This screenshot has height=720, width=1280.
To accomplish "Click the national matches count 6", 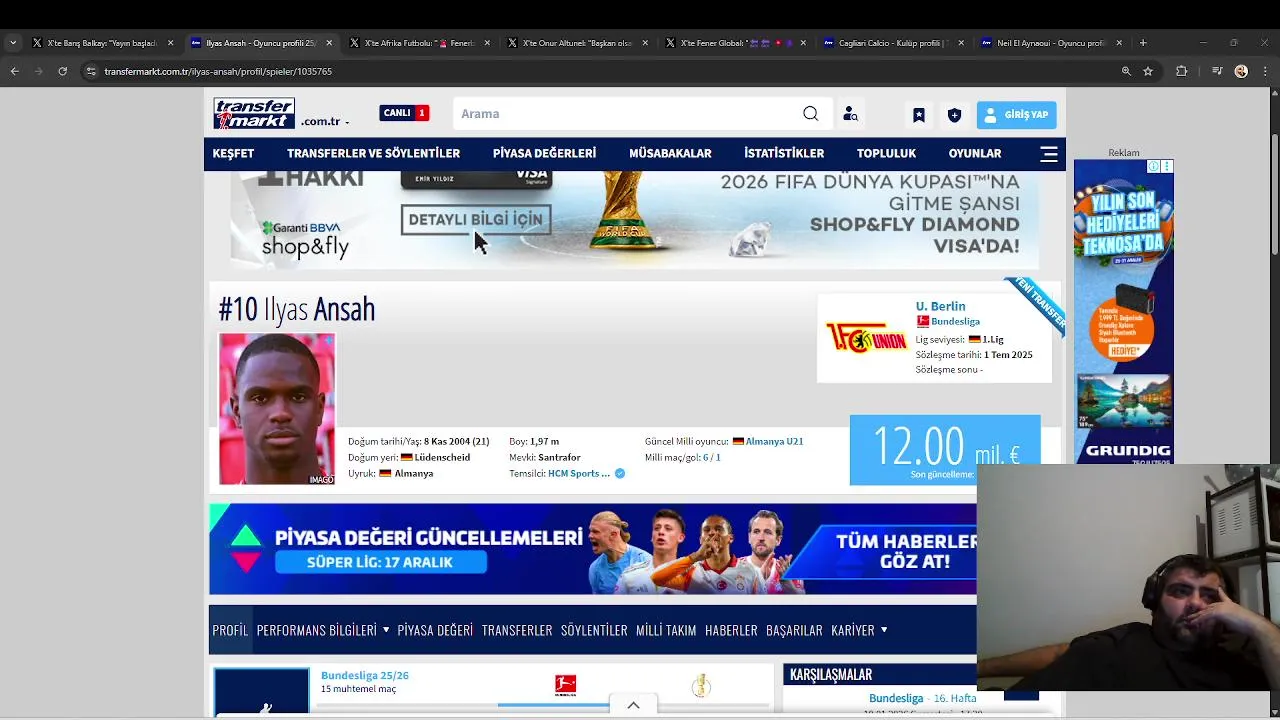I will pyautogui.click(x=706, y=457).
